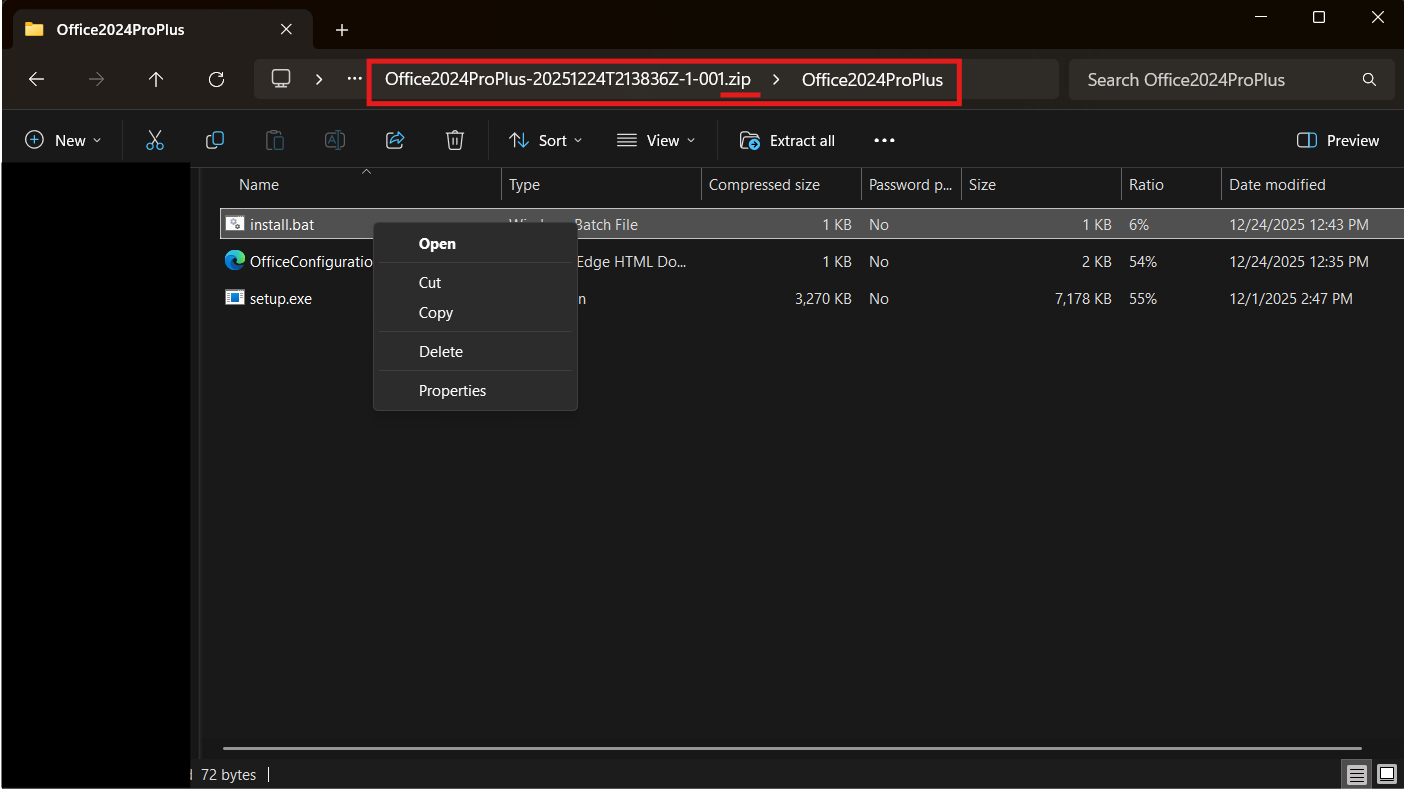The width and height of the screenshot is (1404, 789).
Task: Open a new tab with plus icon
Action: (342, 30)
